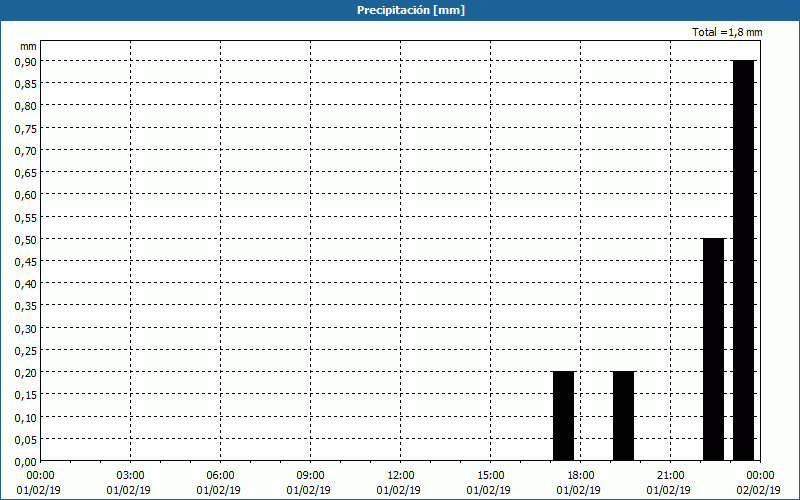Click the 0,45 y-axis value
The height and width of the screenshot is (500, 800).
pyautogui.click(x=26, y=261)
